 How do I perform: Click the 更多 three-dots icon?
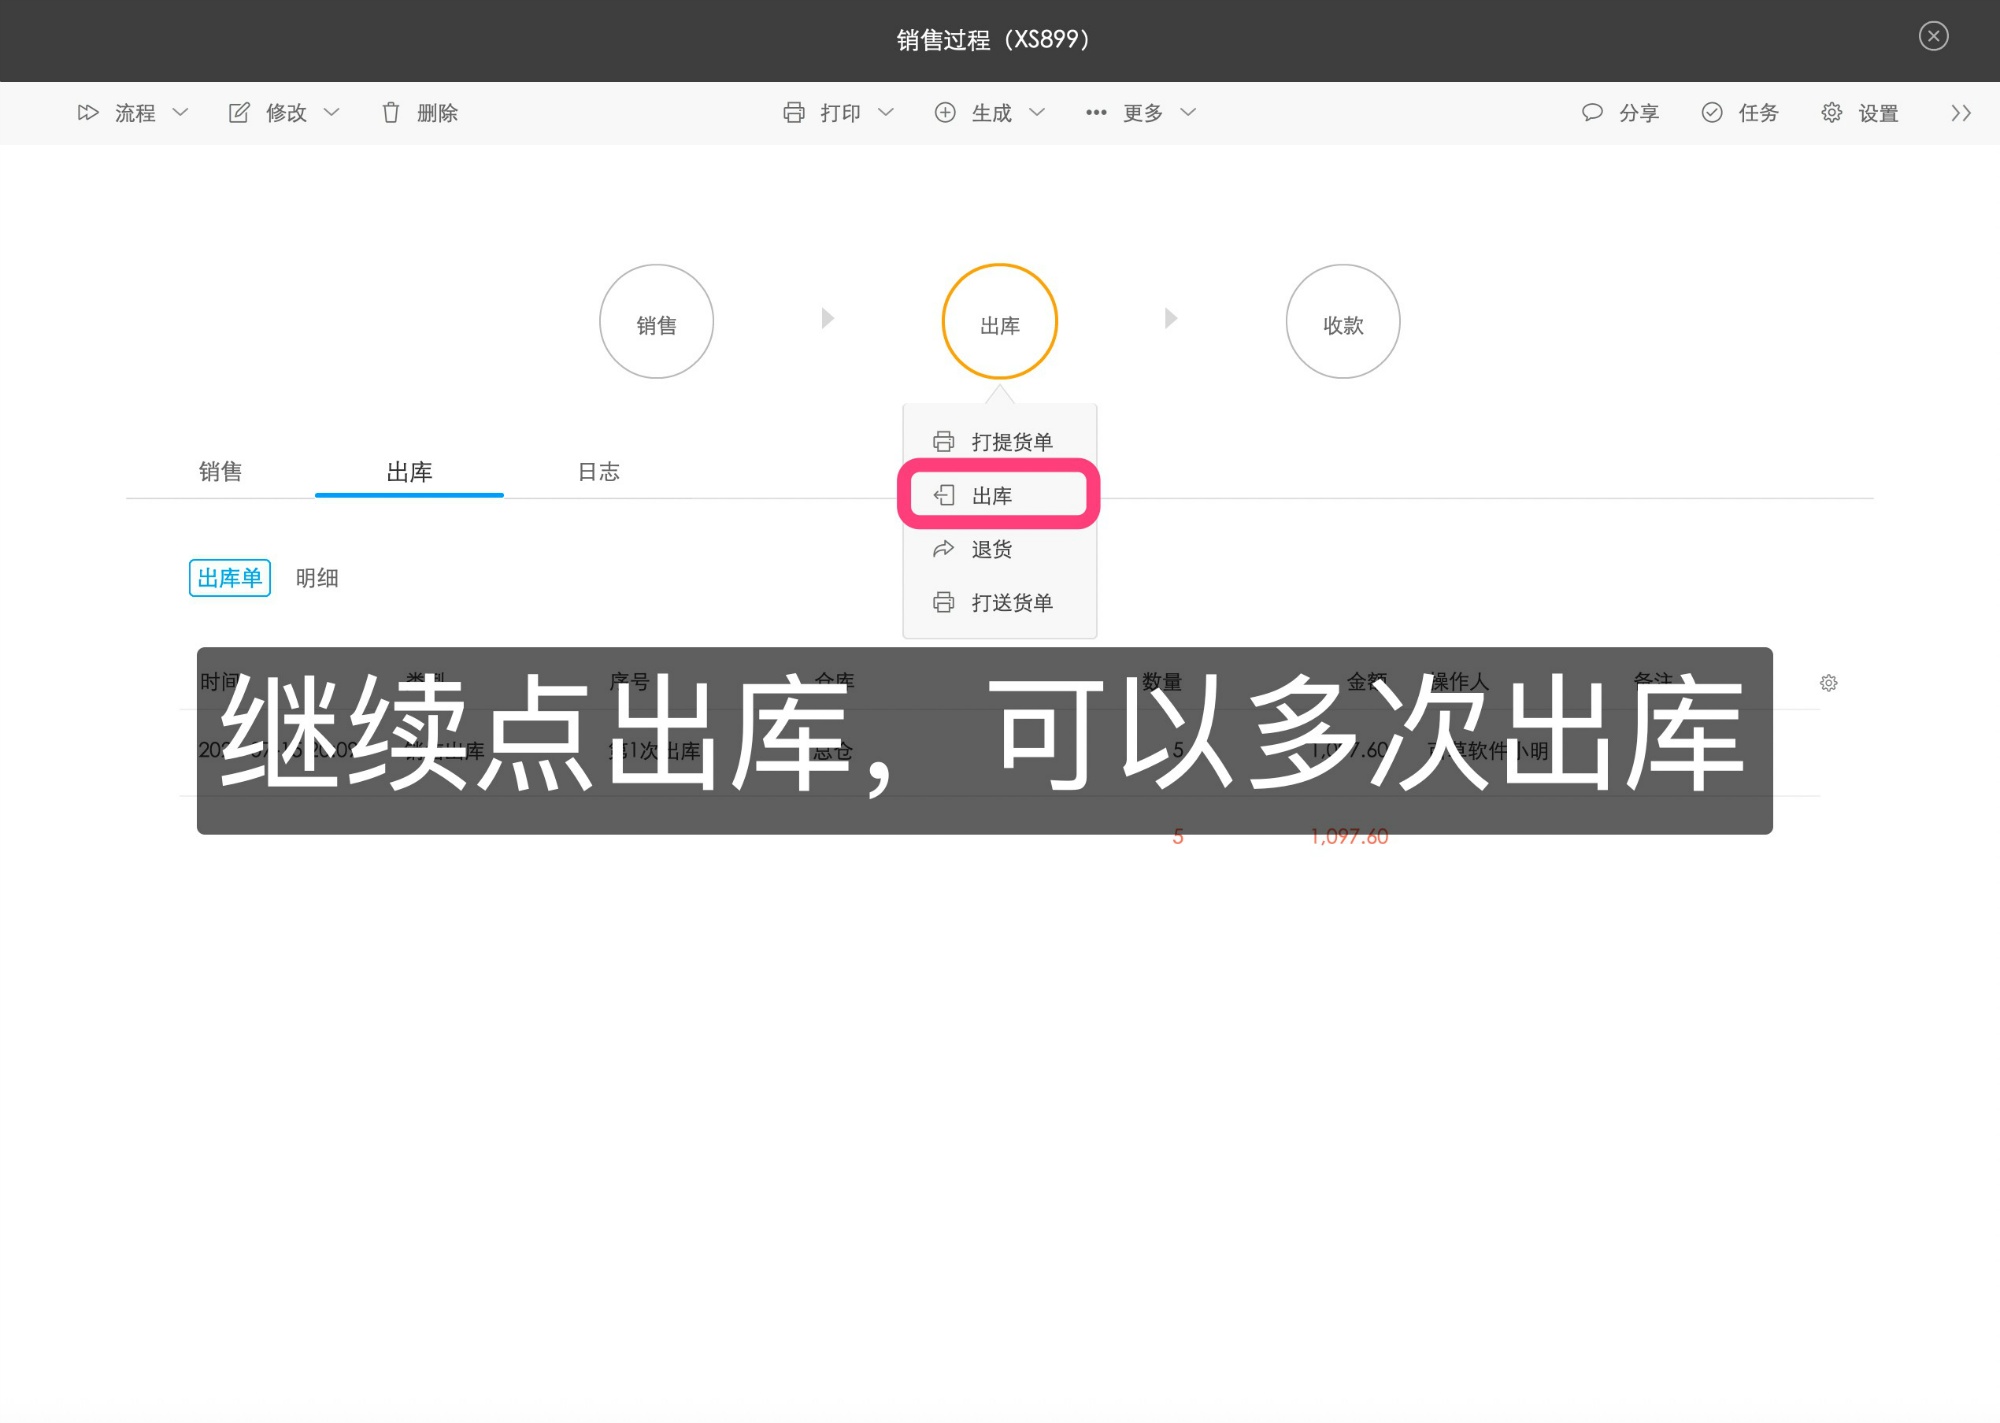[x=1096, y=113]
